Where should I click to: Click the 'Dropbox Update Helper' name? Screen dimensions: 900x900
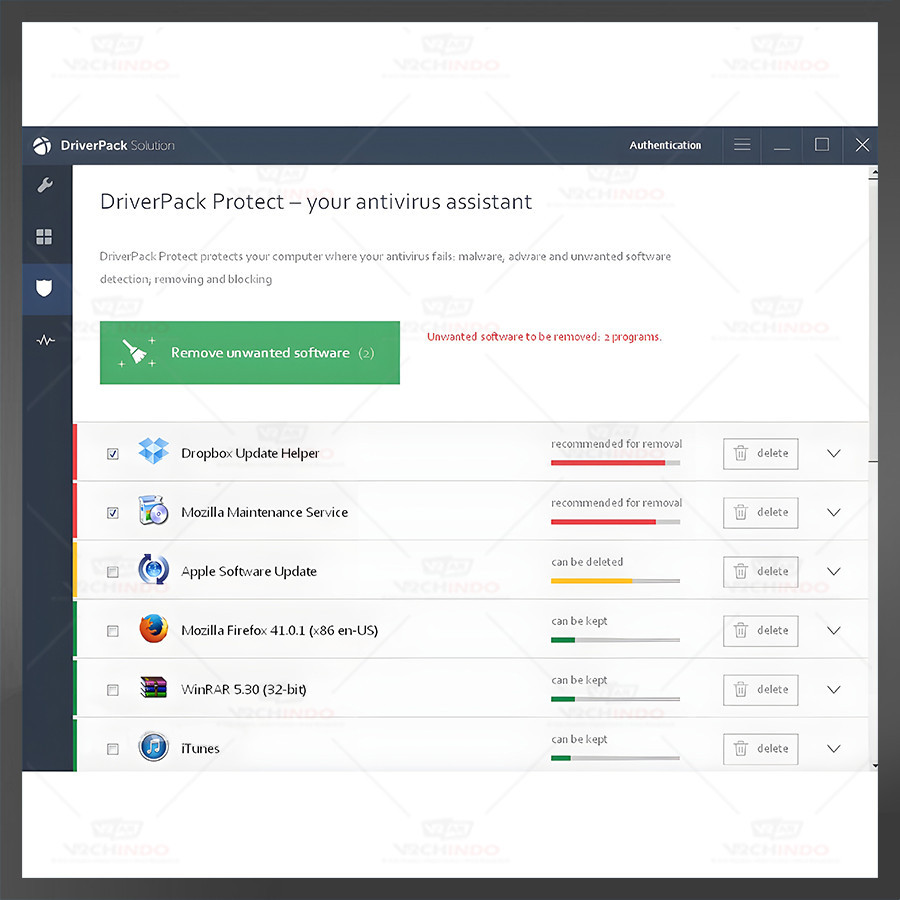[x=250, y=453]
